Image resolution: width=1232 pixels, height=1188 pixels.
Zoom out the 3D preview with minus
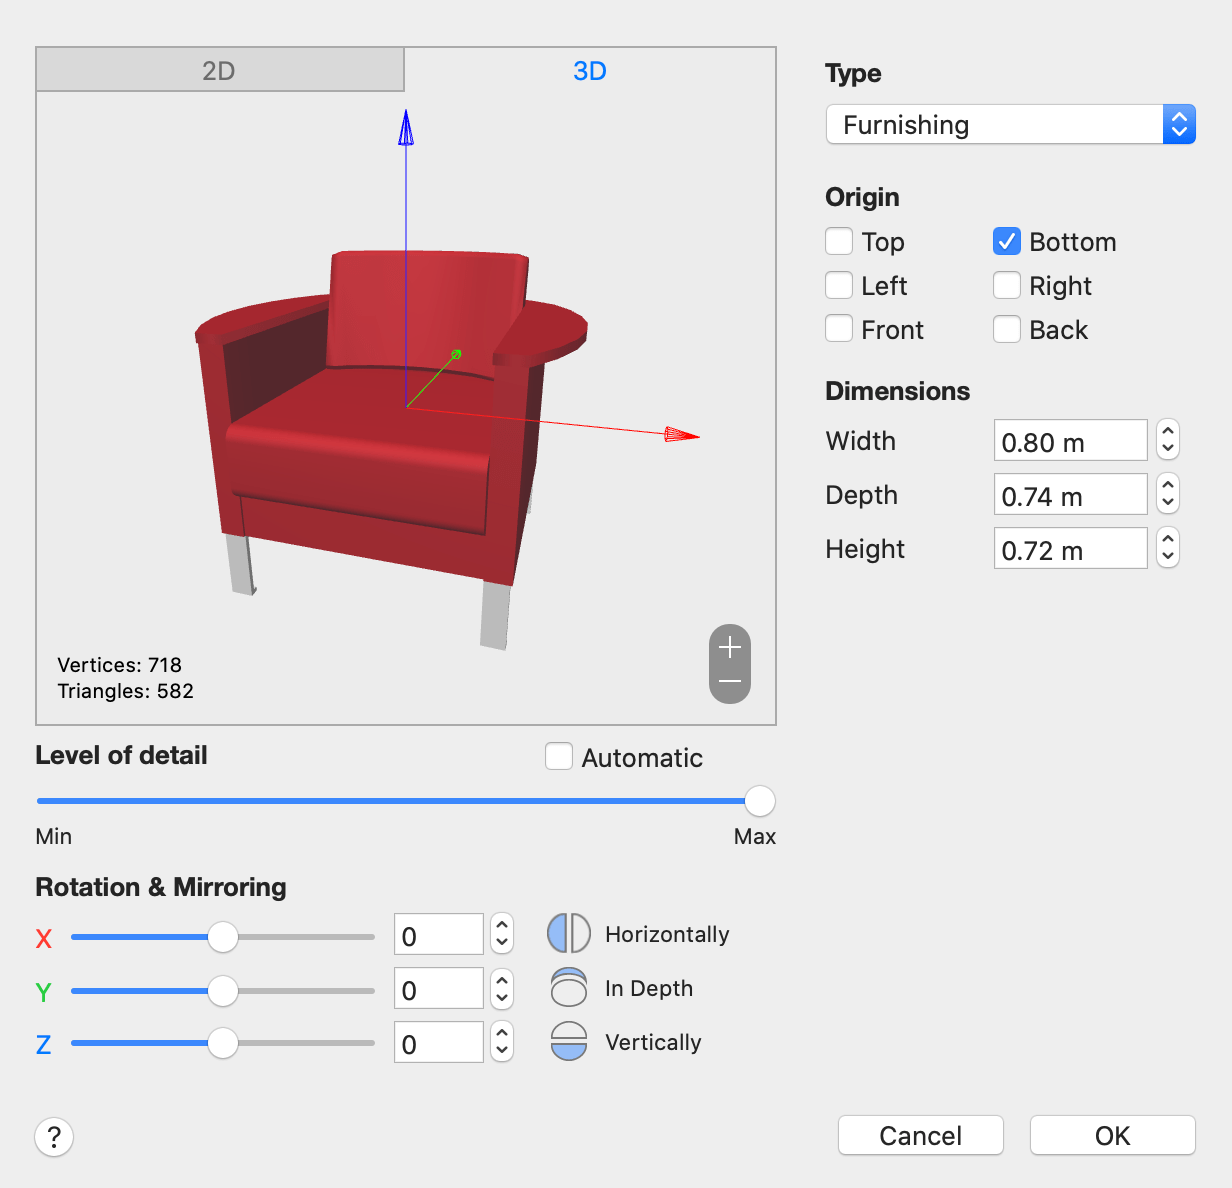730,683
